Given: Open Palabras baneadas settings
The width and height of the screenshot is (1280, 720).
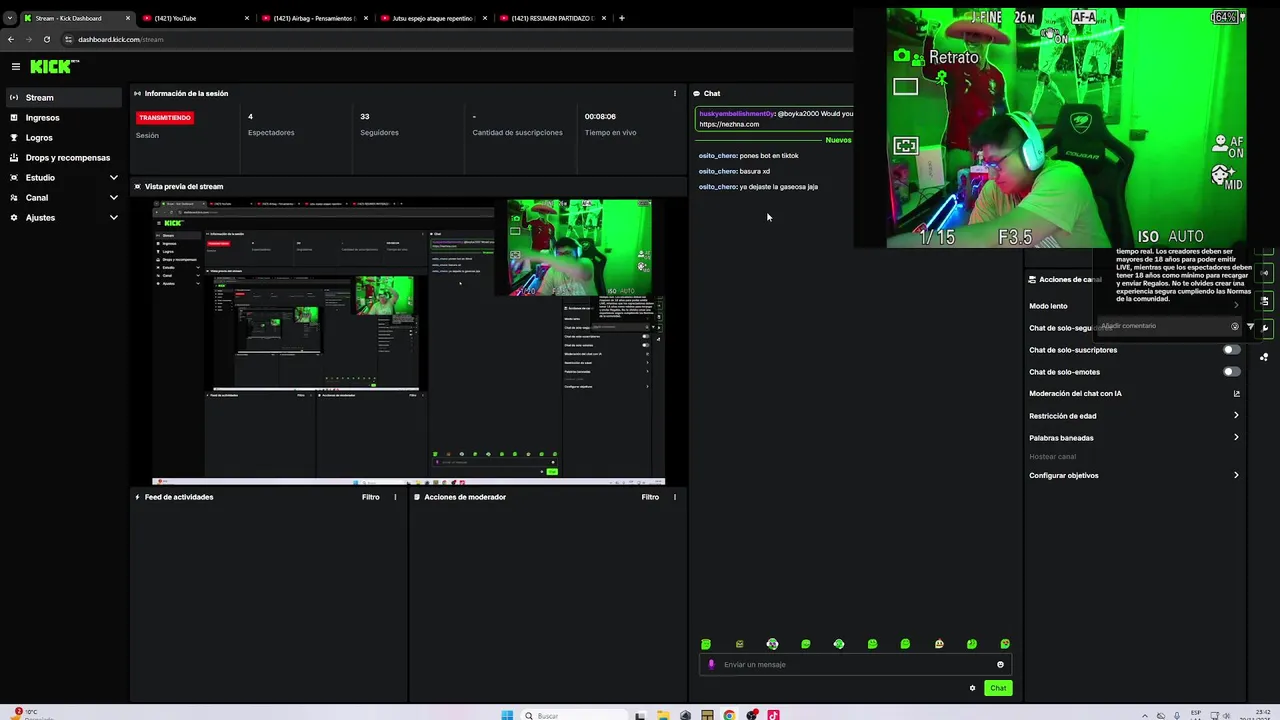Looking at the screenshot, I should (x=1134, y=438).
